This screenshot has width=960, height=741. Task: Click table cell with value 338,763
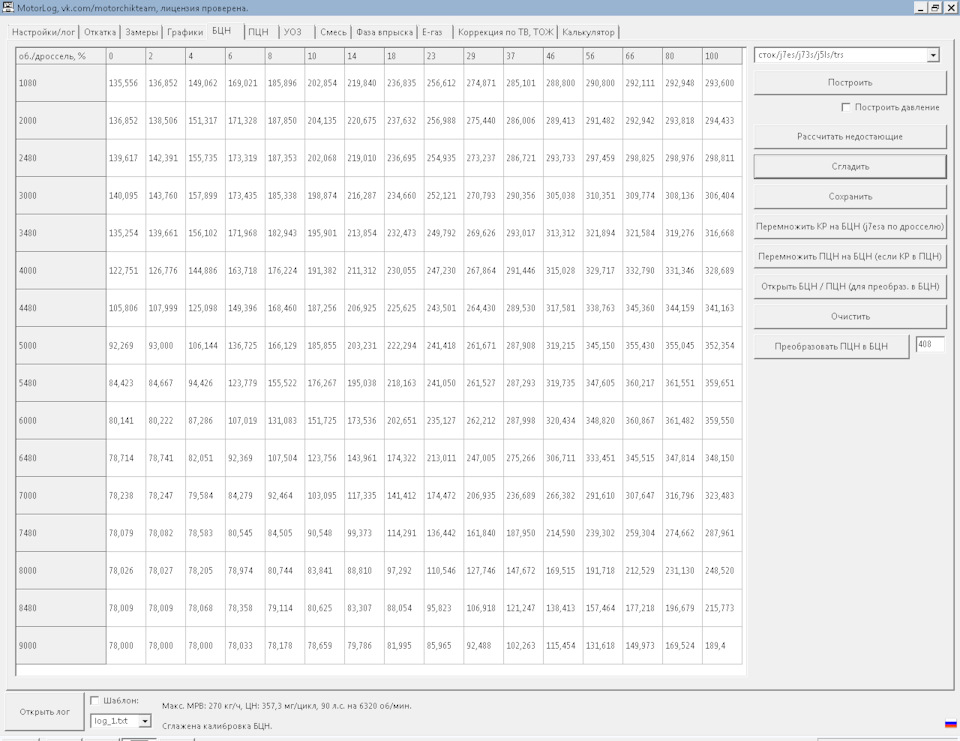coord(602,308)
